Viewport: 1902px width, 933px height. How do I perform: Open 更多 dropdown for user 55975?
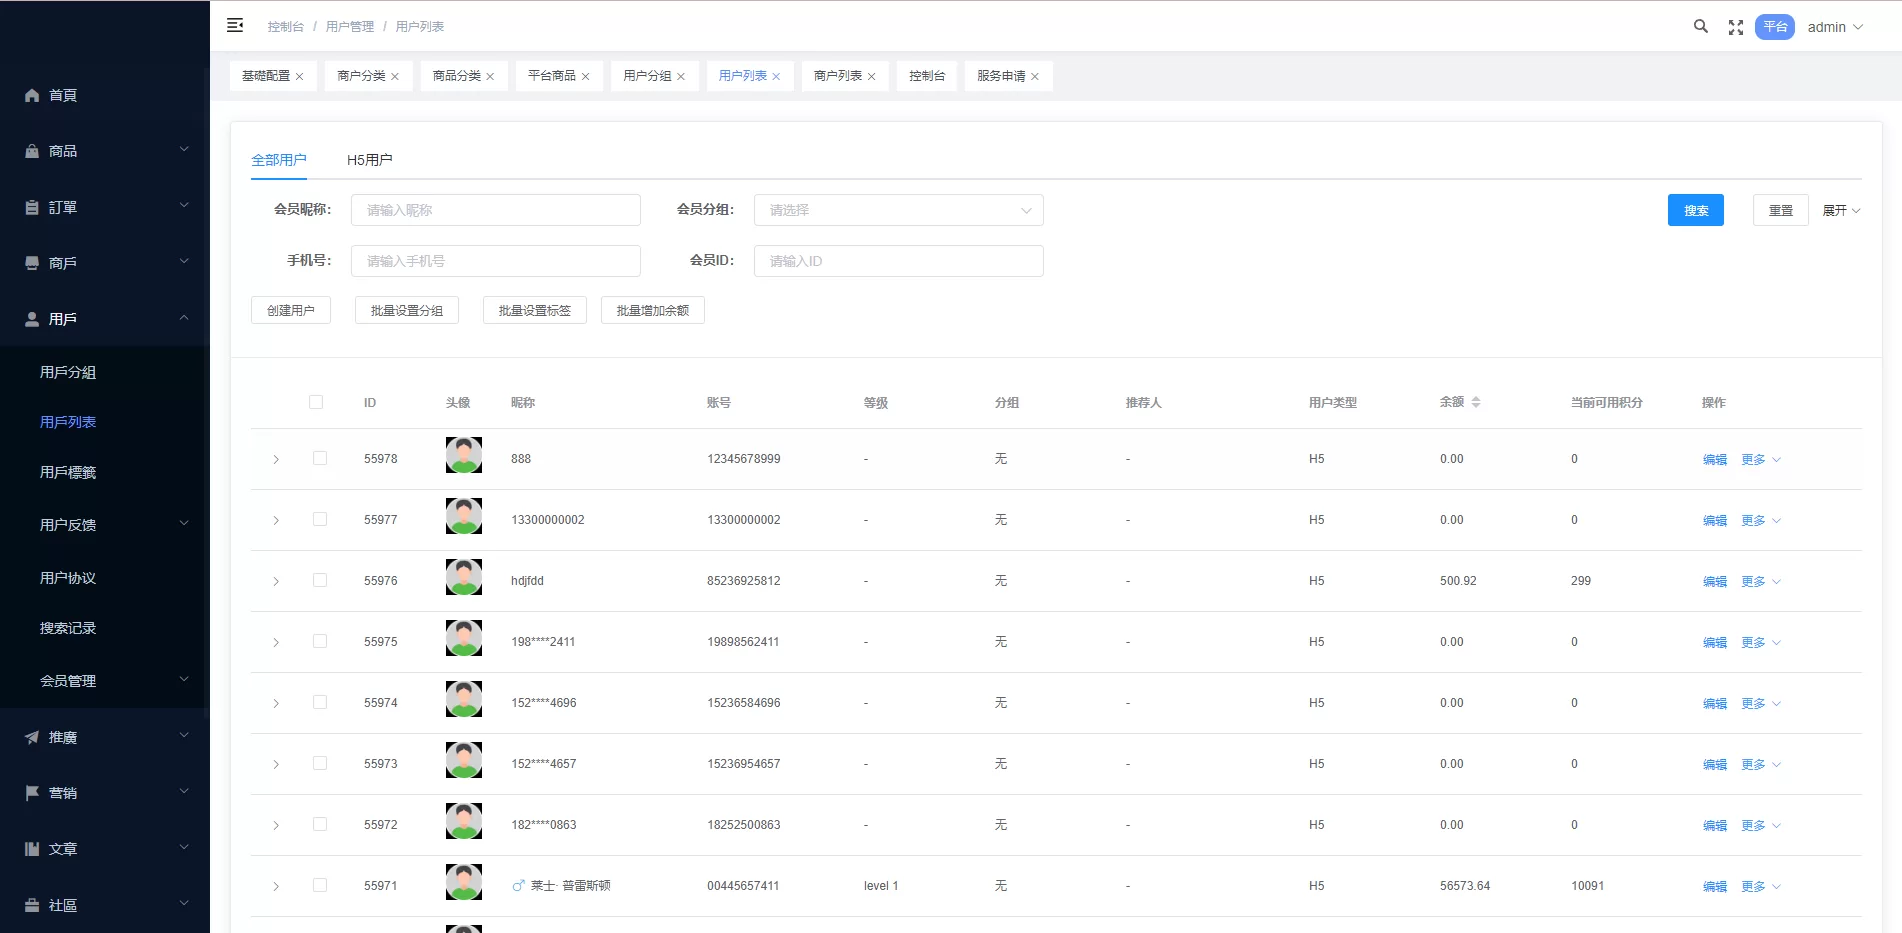[x=1760, y=642]
